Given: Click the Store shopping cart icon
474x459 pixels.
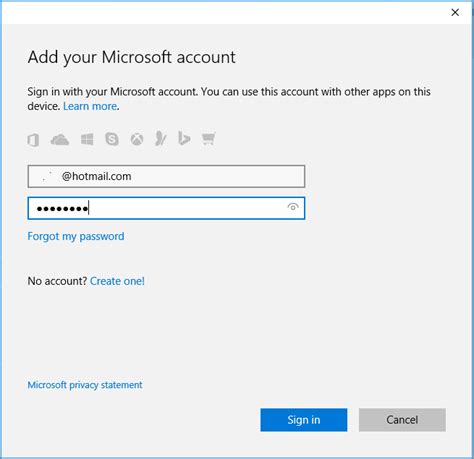Looking at the screenshot, I should click(x=209, y=139).
